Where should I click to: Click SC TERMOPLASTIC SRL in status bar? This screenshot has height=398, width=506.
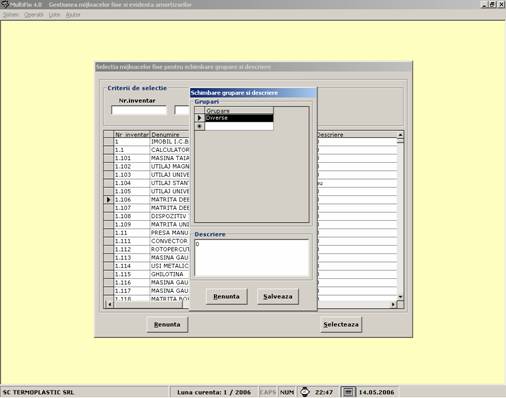[x=38, y=392]
